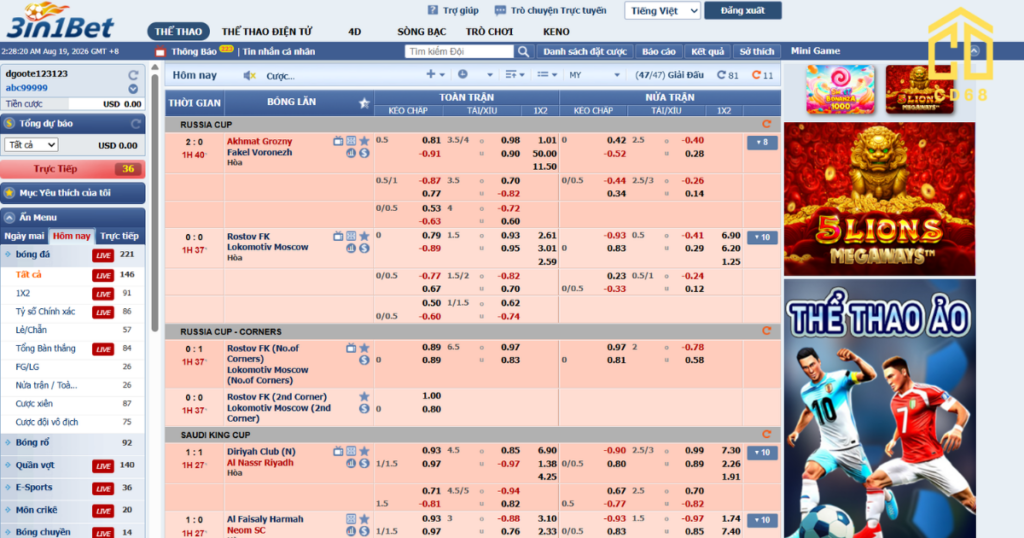Refresh the RUSSIA CUP league section
The image size is (1024, 538).
767,124
